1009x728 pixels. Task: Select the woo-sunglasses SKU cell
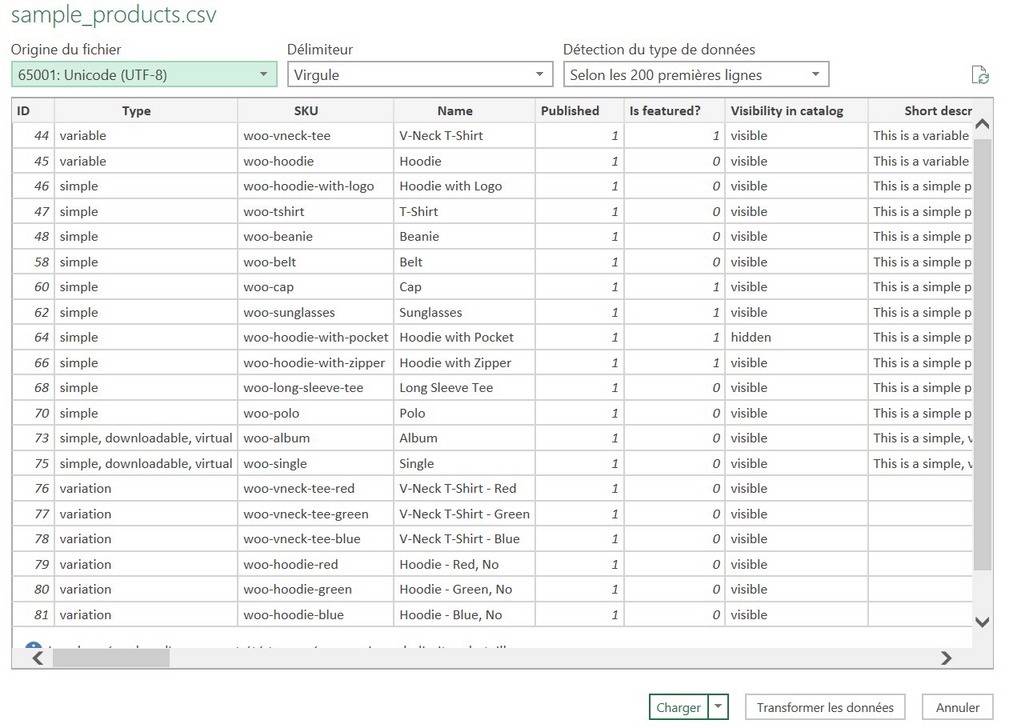click(289, 312)
